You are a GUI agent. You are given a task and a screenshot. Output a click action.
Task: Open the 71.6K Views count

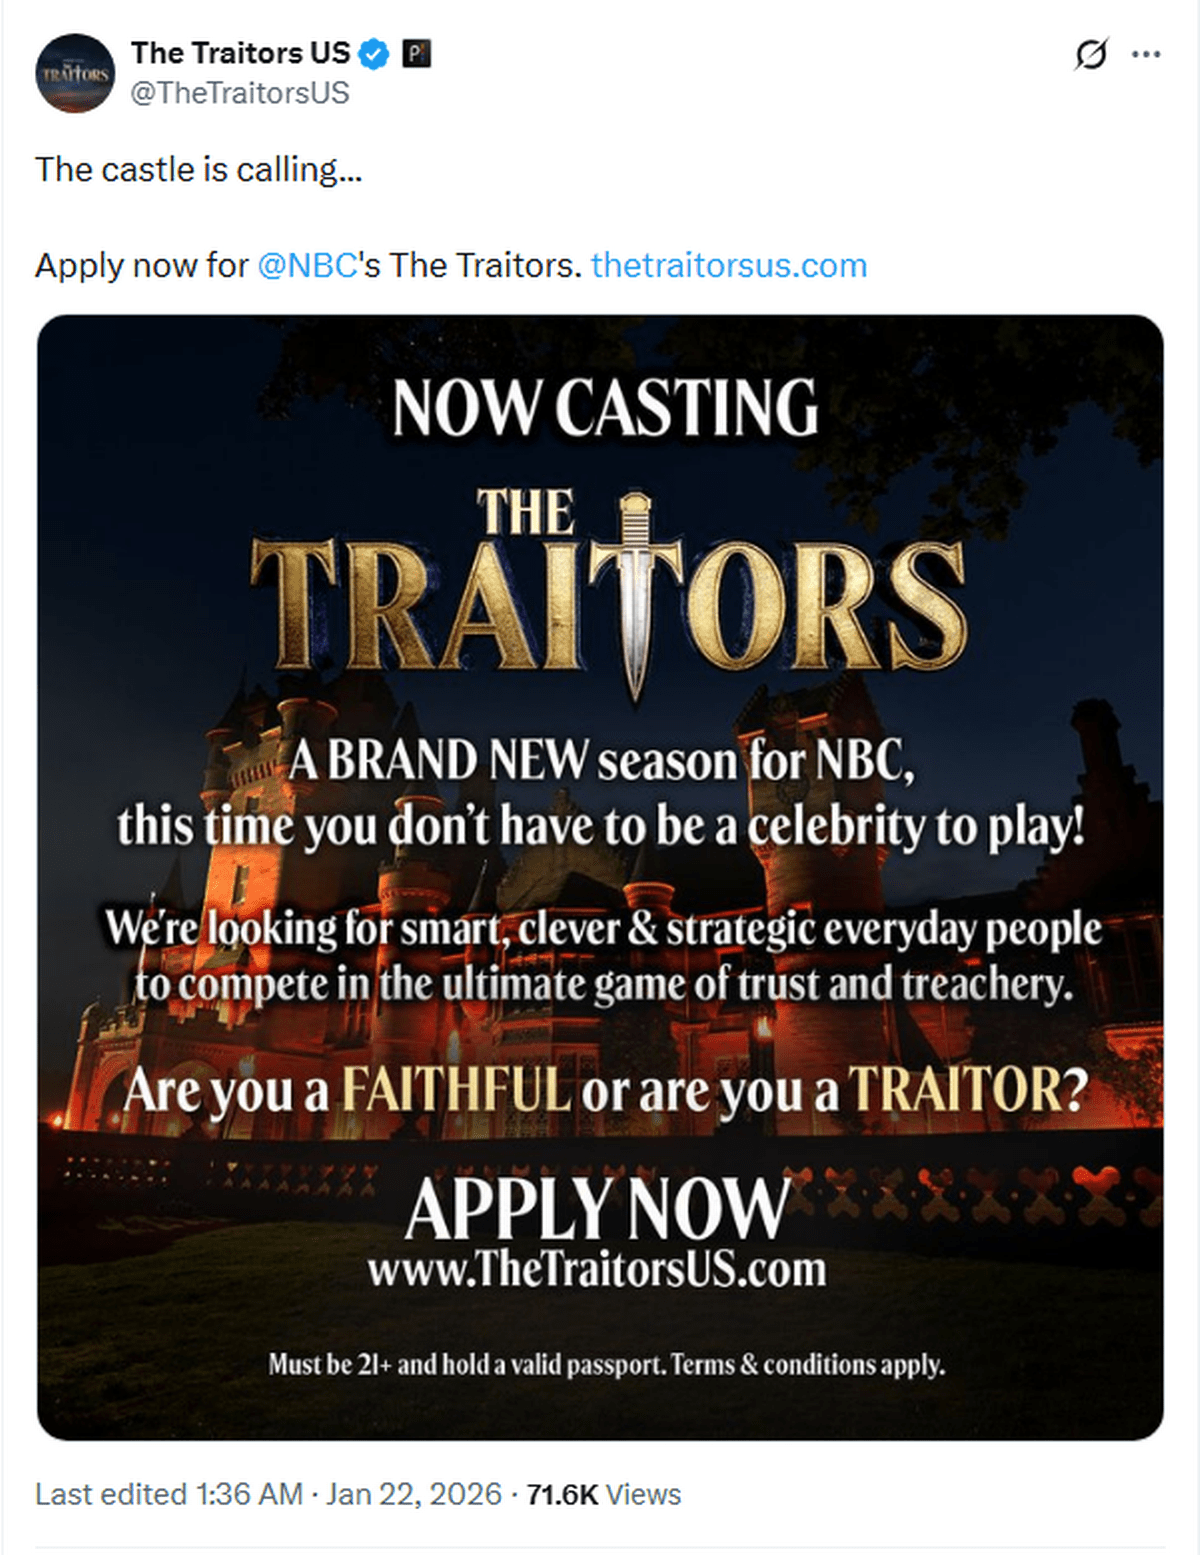[603, 1494]
